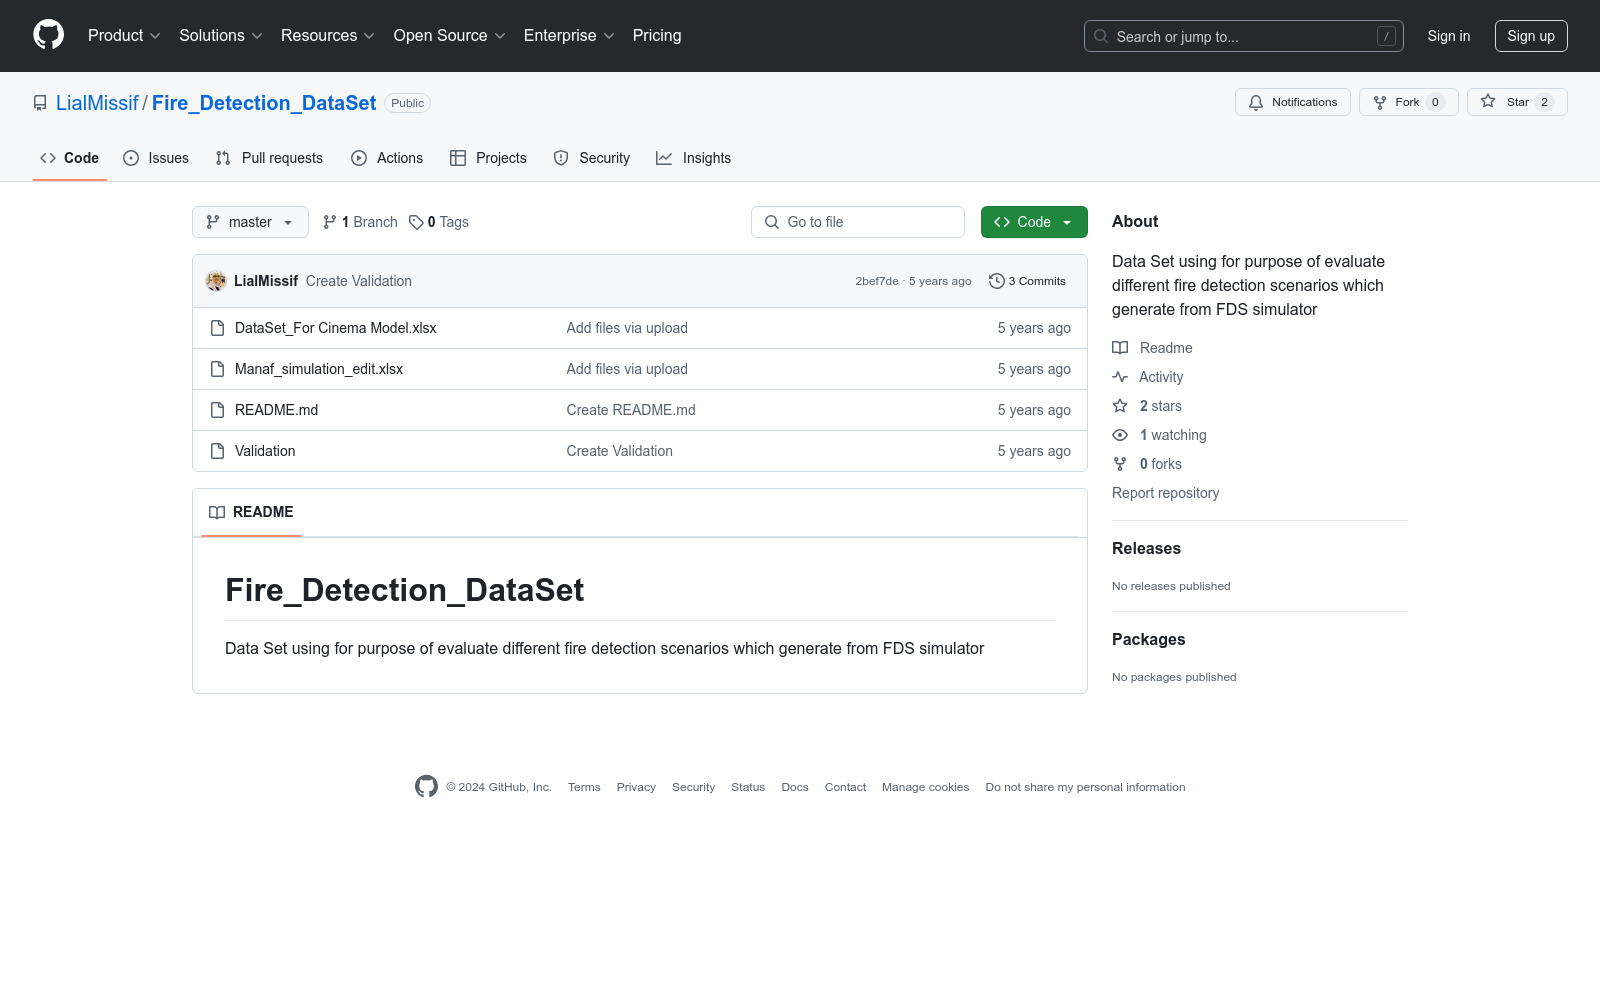Open the Insights tab
Viewport: 1600px width, 1000px height.
click(694, 158)
